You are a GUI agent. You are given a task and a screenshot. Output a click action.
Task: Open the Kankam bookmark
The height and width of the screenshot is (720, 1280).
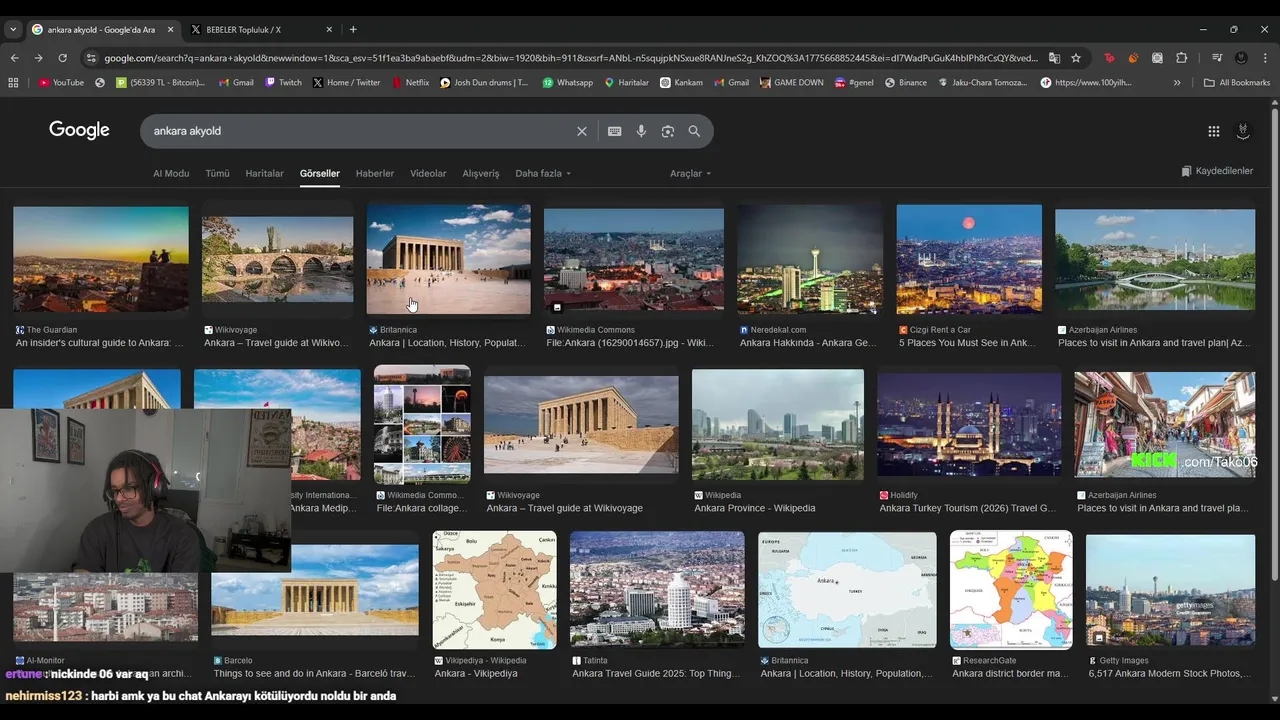pos(681,83)
